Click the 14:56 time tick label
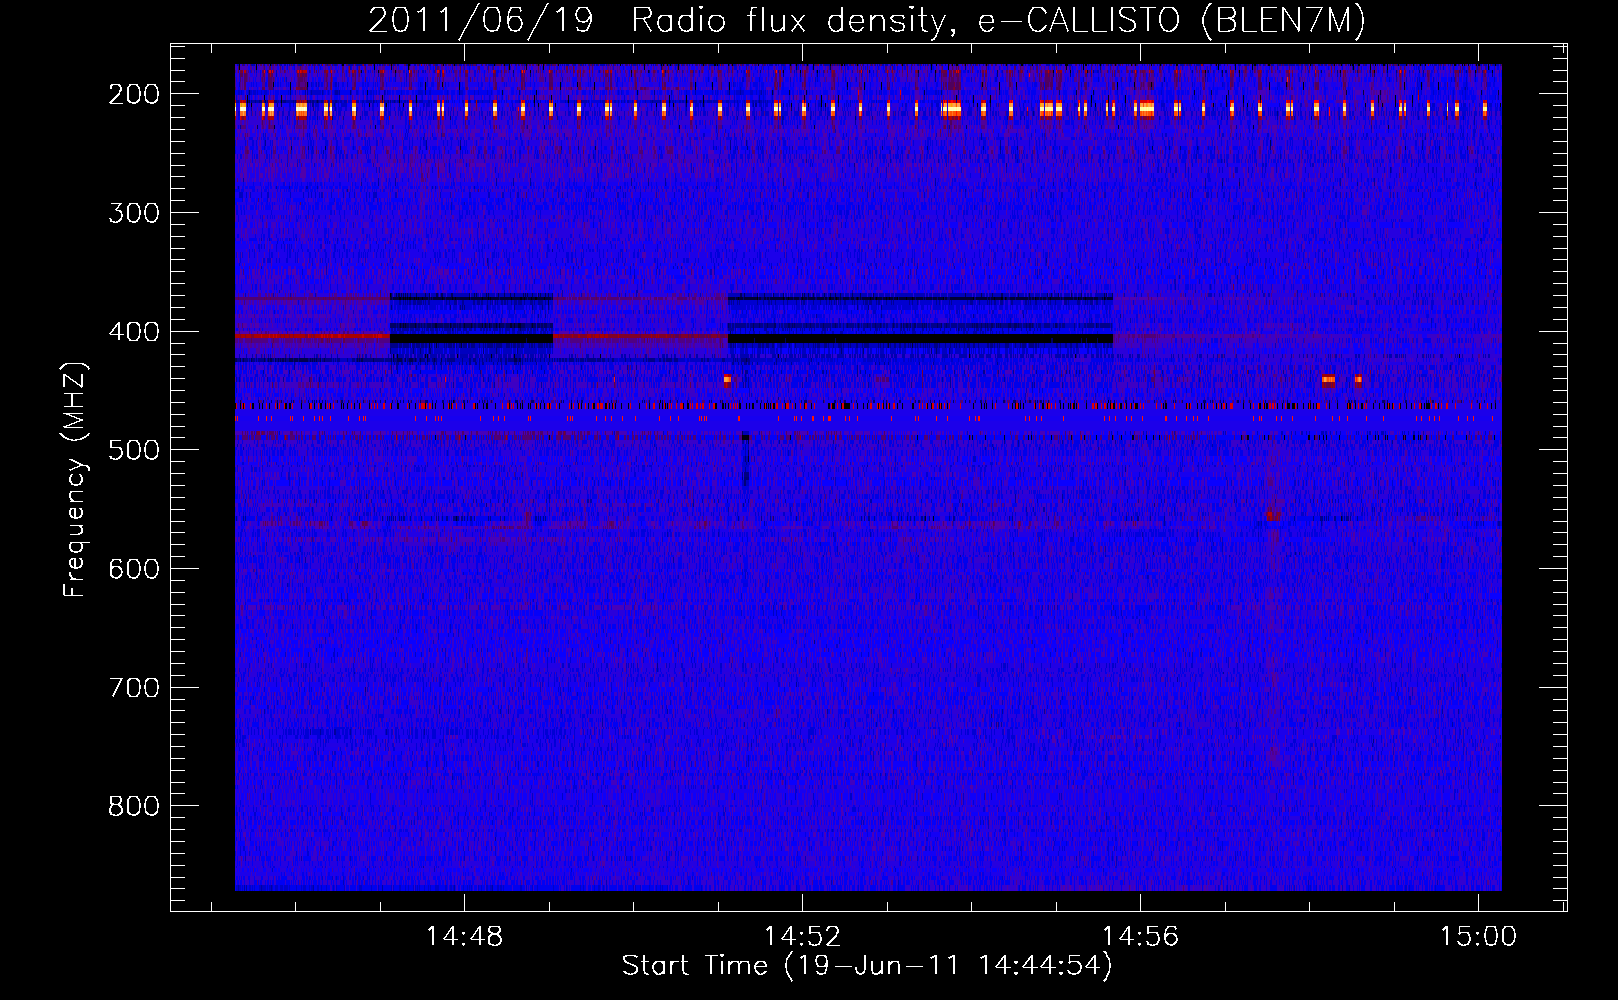 pos(1141,937)
